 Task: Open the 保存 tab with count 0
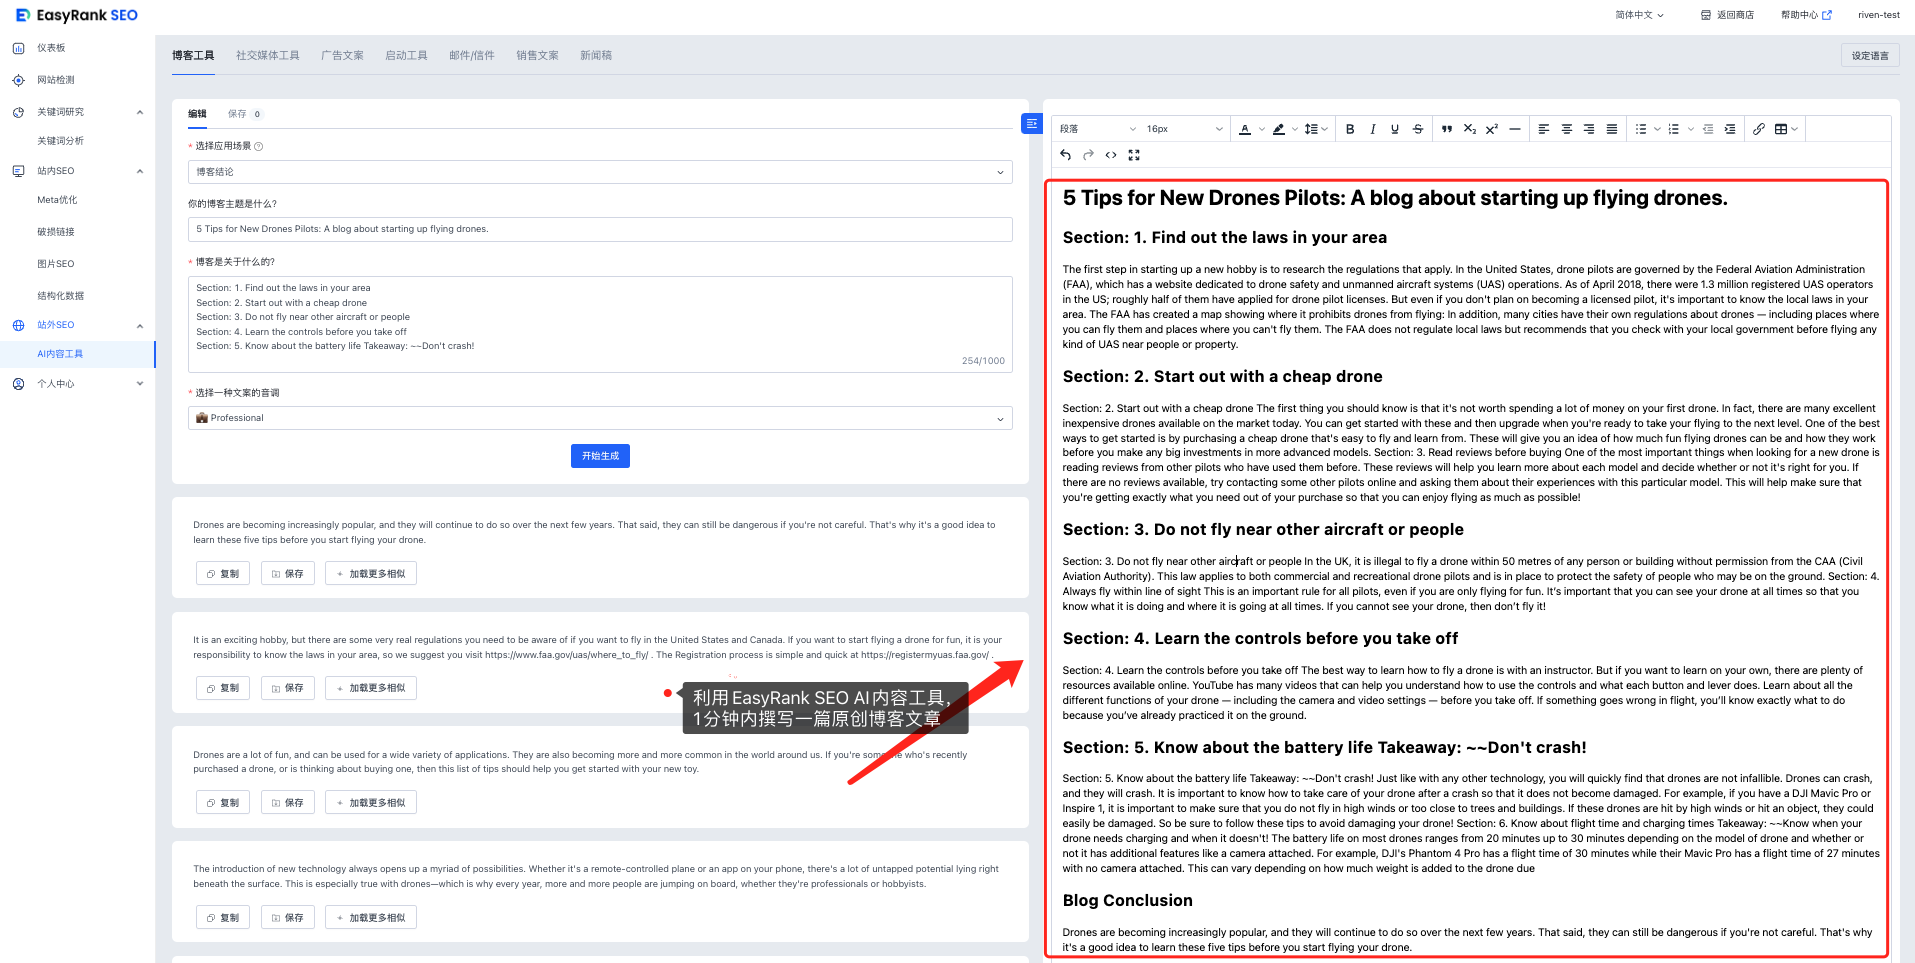click(x=244, y=114)
